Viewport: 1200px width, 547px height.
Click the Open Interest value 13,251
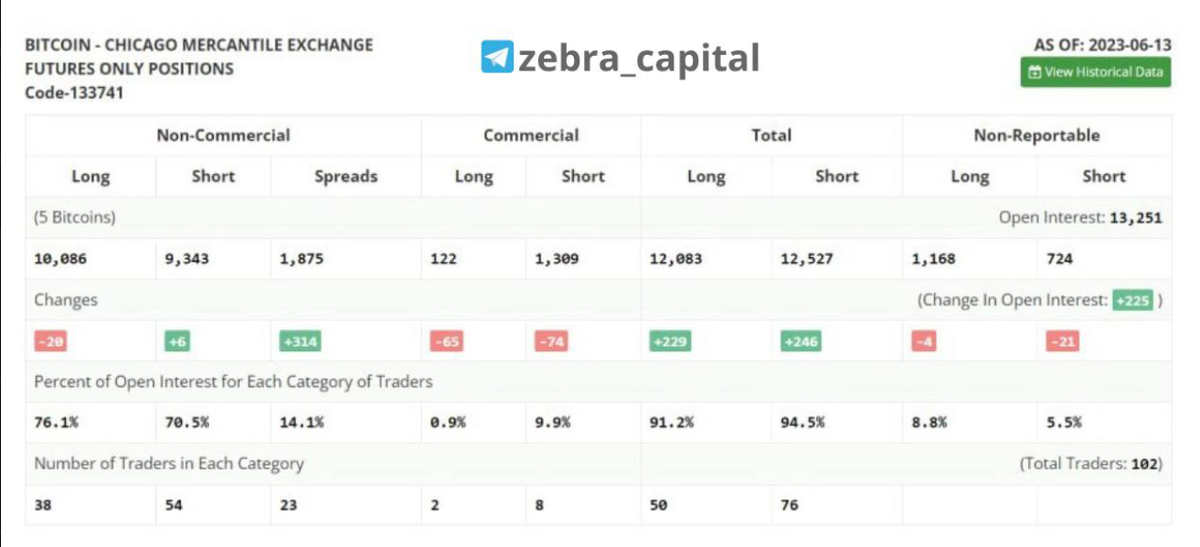[1135, 217]
